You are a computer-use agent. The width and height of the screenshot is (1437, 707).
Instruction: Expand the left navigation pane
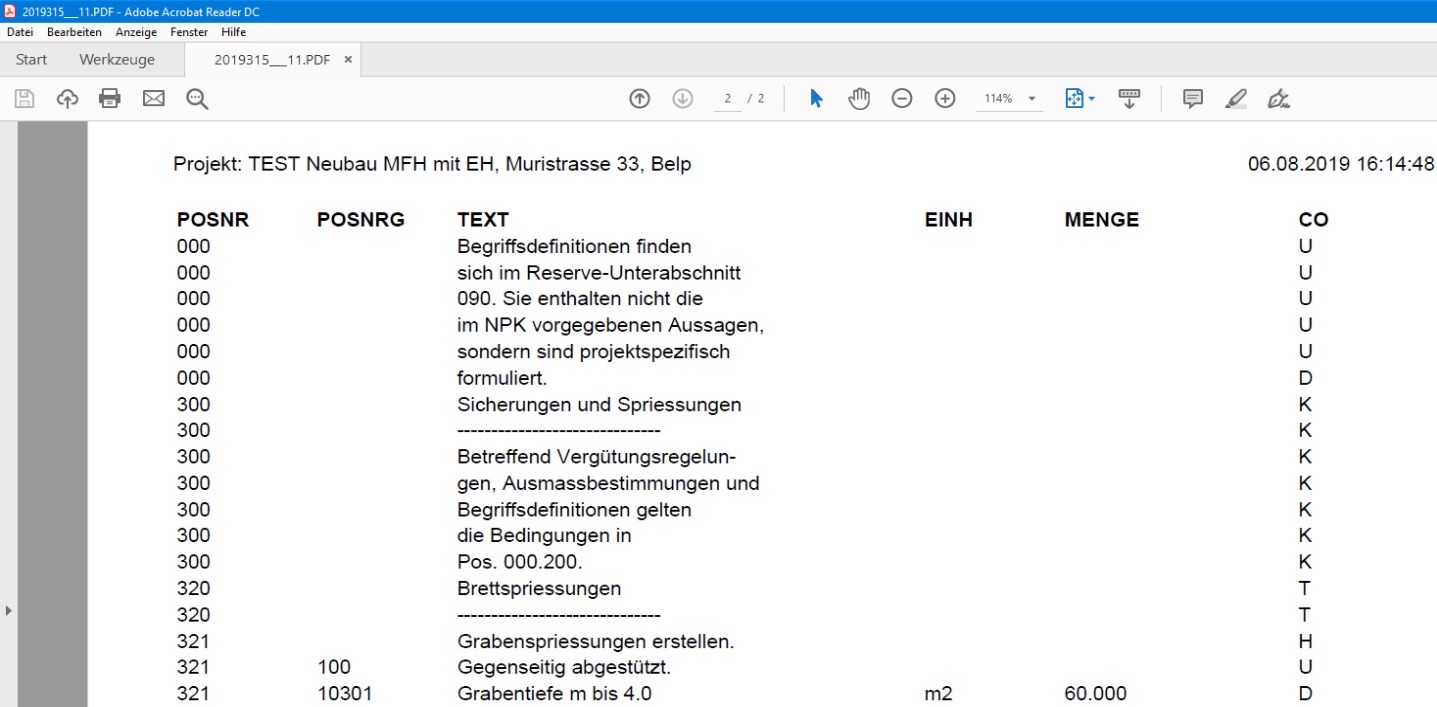click(x=8, y=610)
